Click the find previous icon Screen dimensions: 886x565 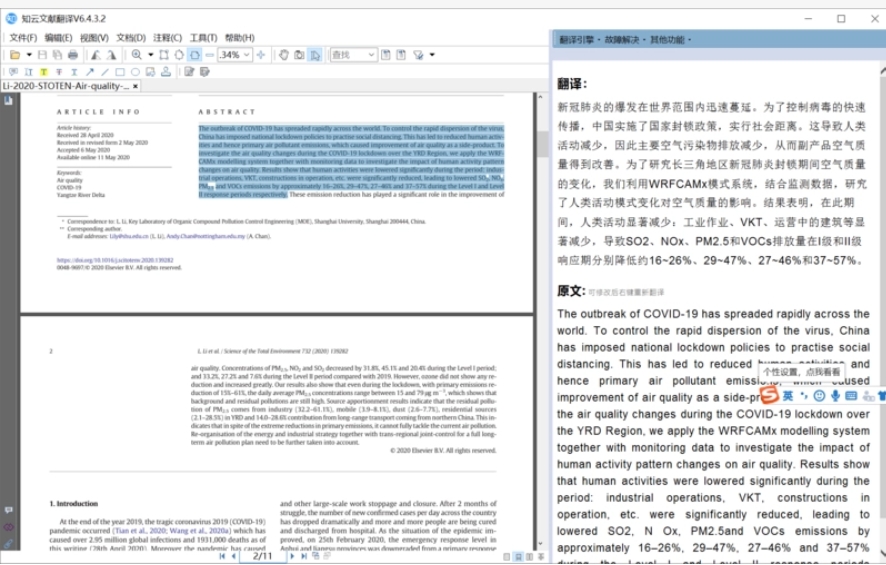tap(386, 55)
